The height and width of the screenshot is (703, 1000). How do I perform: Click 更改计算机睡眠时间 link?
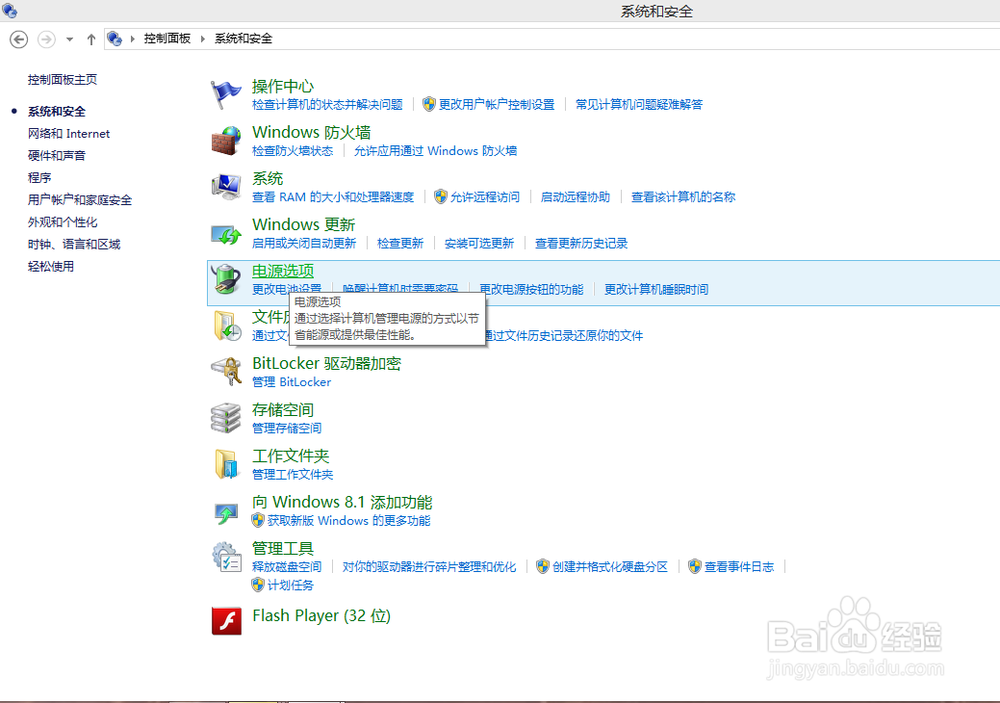[x=656, y=290]
